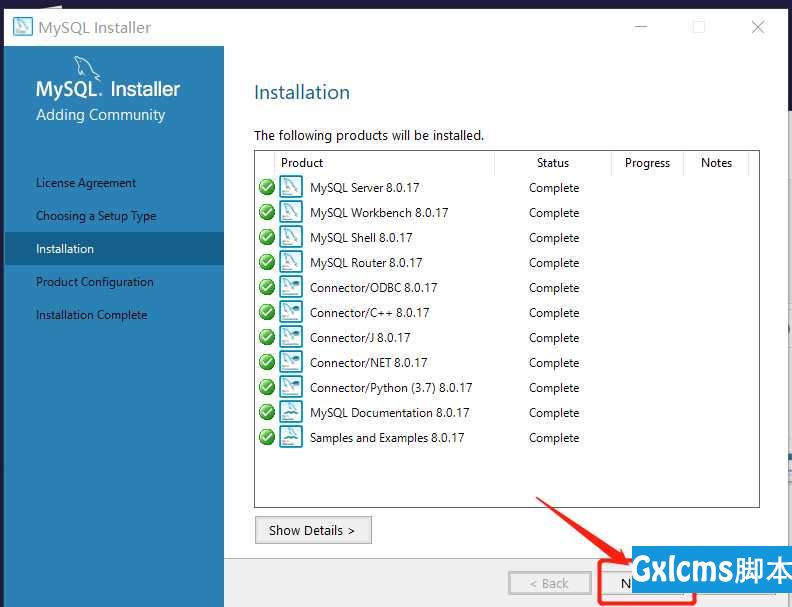Select the Connector/C++ 8.0.17 row text
Image resolution: width=792 pixels, height=607 pixels.
370,313
